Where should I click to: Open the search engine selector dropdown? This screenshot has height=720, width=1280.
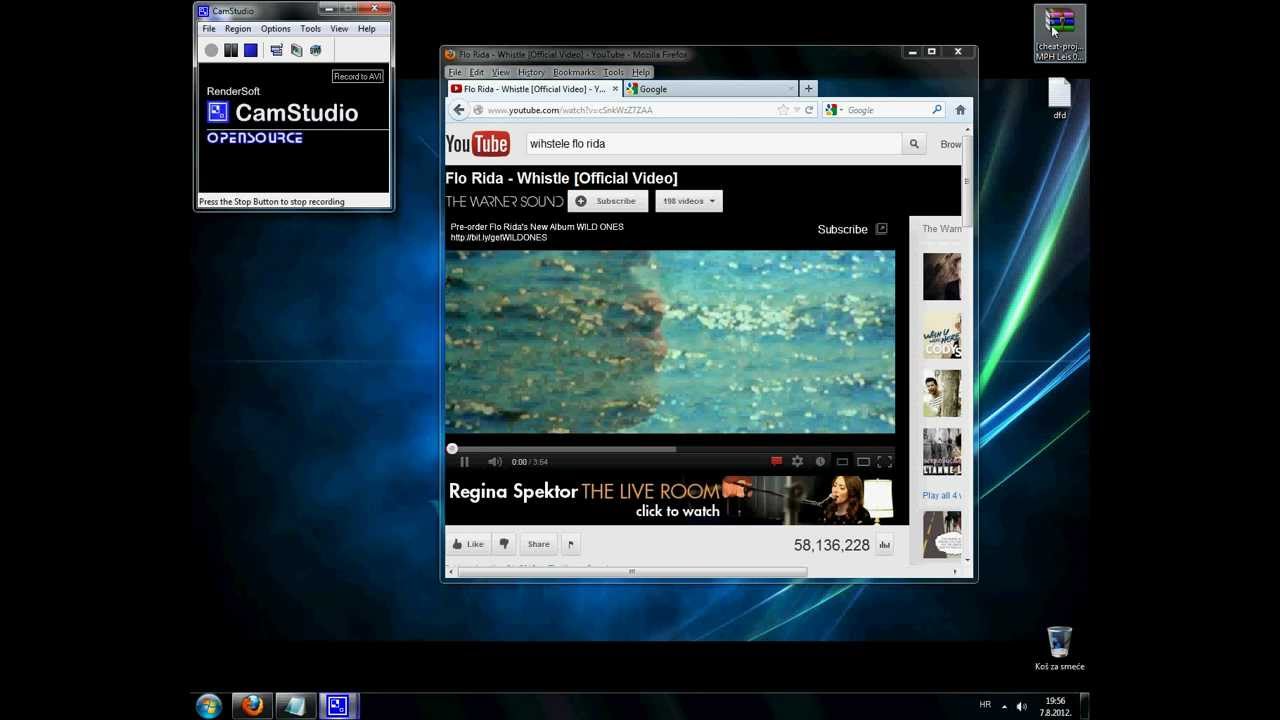(x=834, y=110)
